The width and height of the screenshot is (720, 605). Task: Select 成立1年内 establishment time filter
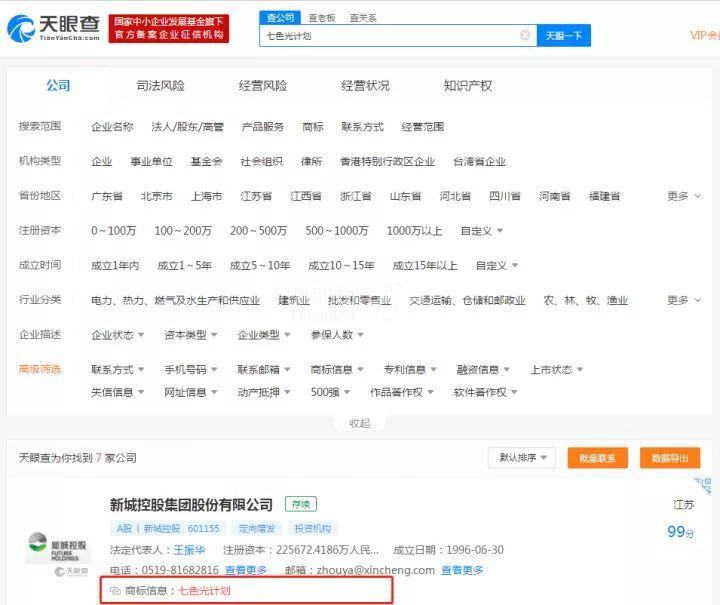click(x=116, y=265)
